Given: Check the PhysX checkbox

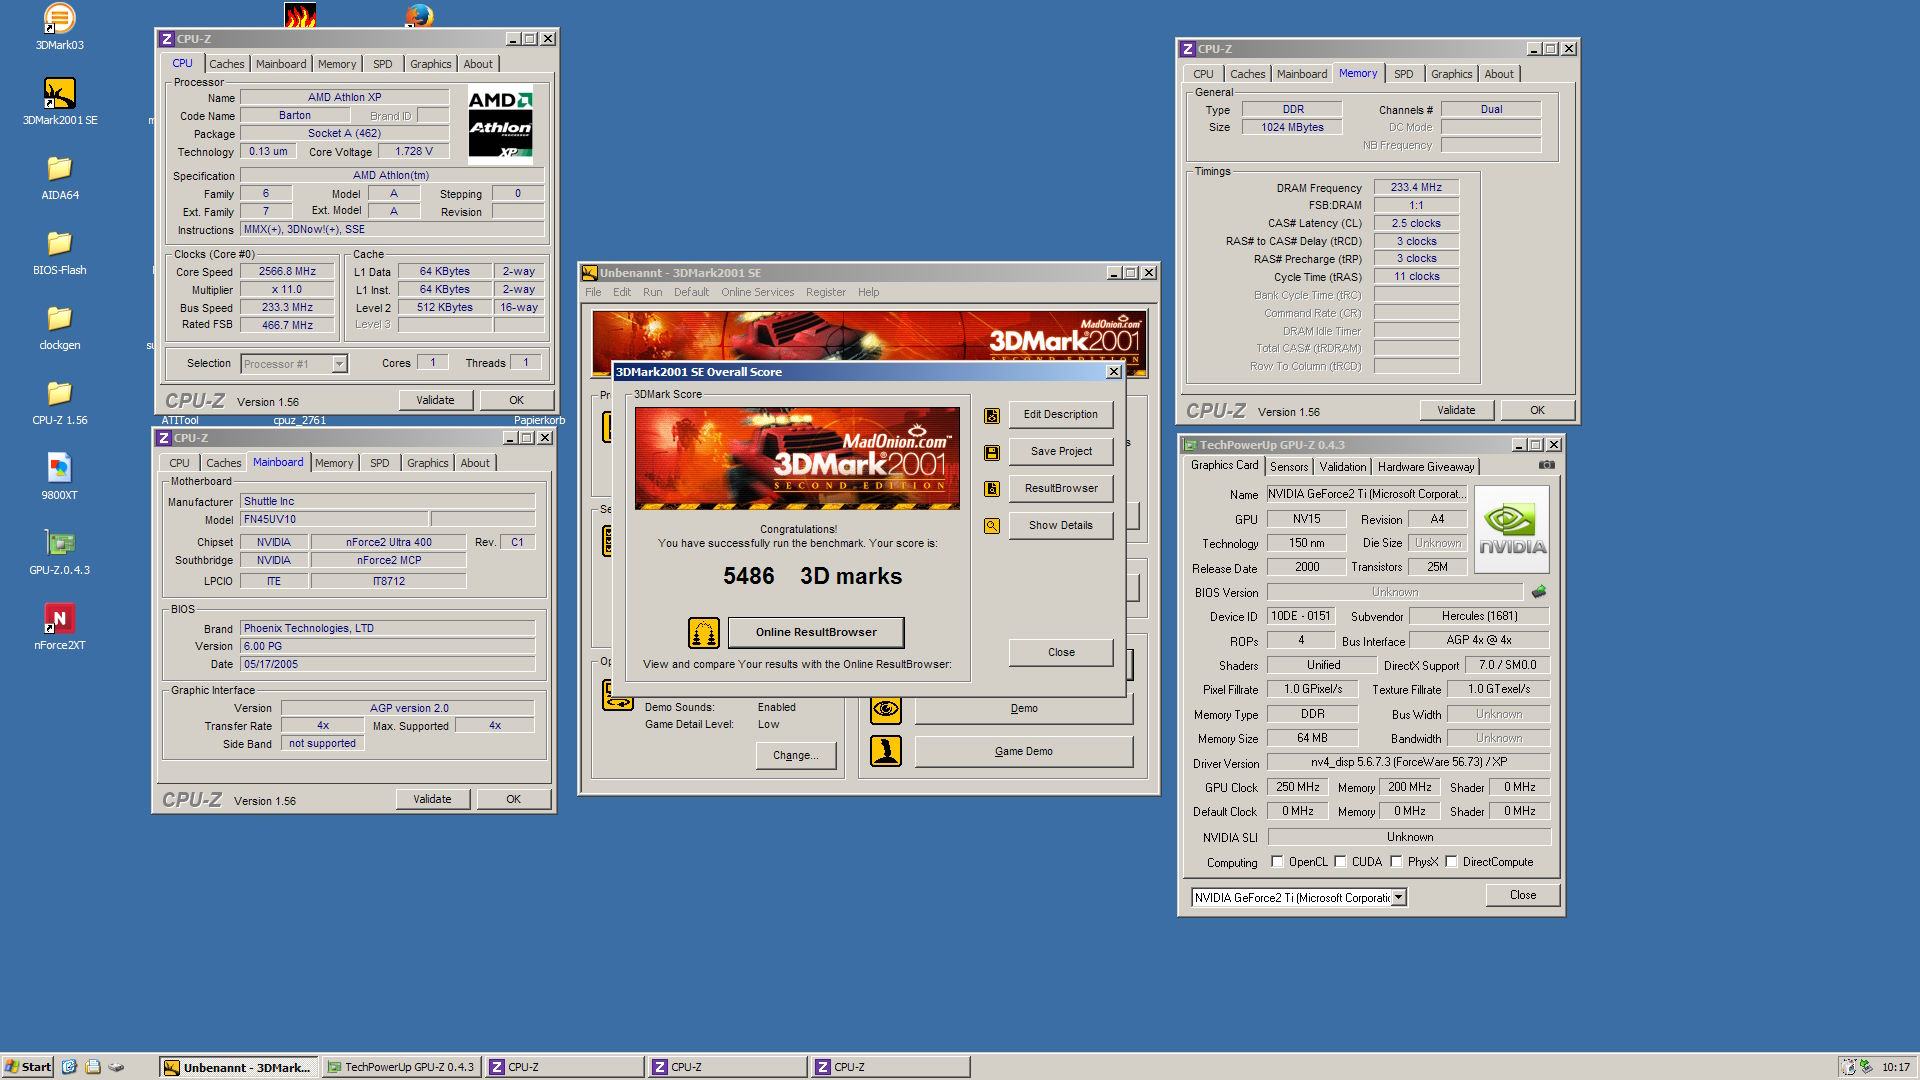Looking at the screenshot, I should click(x=1396, y=861).
